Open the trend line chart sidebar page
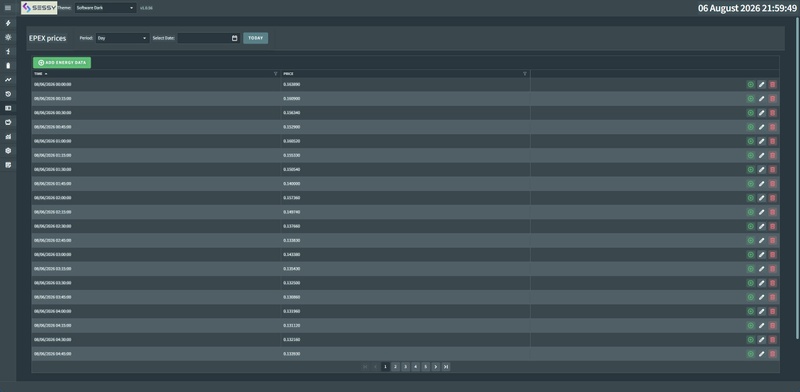 [8, 80]
